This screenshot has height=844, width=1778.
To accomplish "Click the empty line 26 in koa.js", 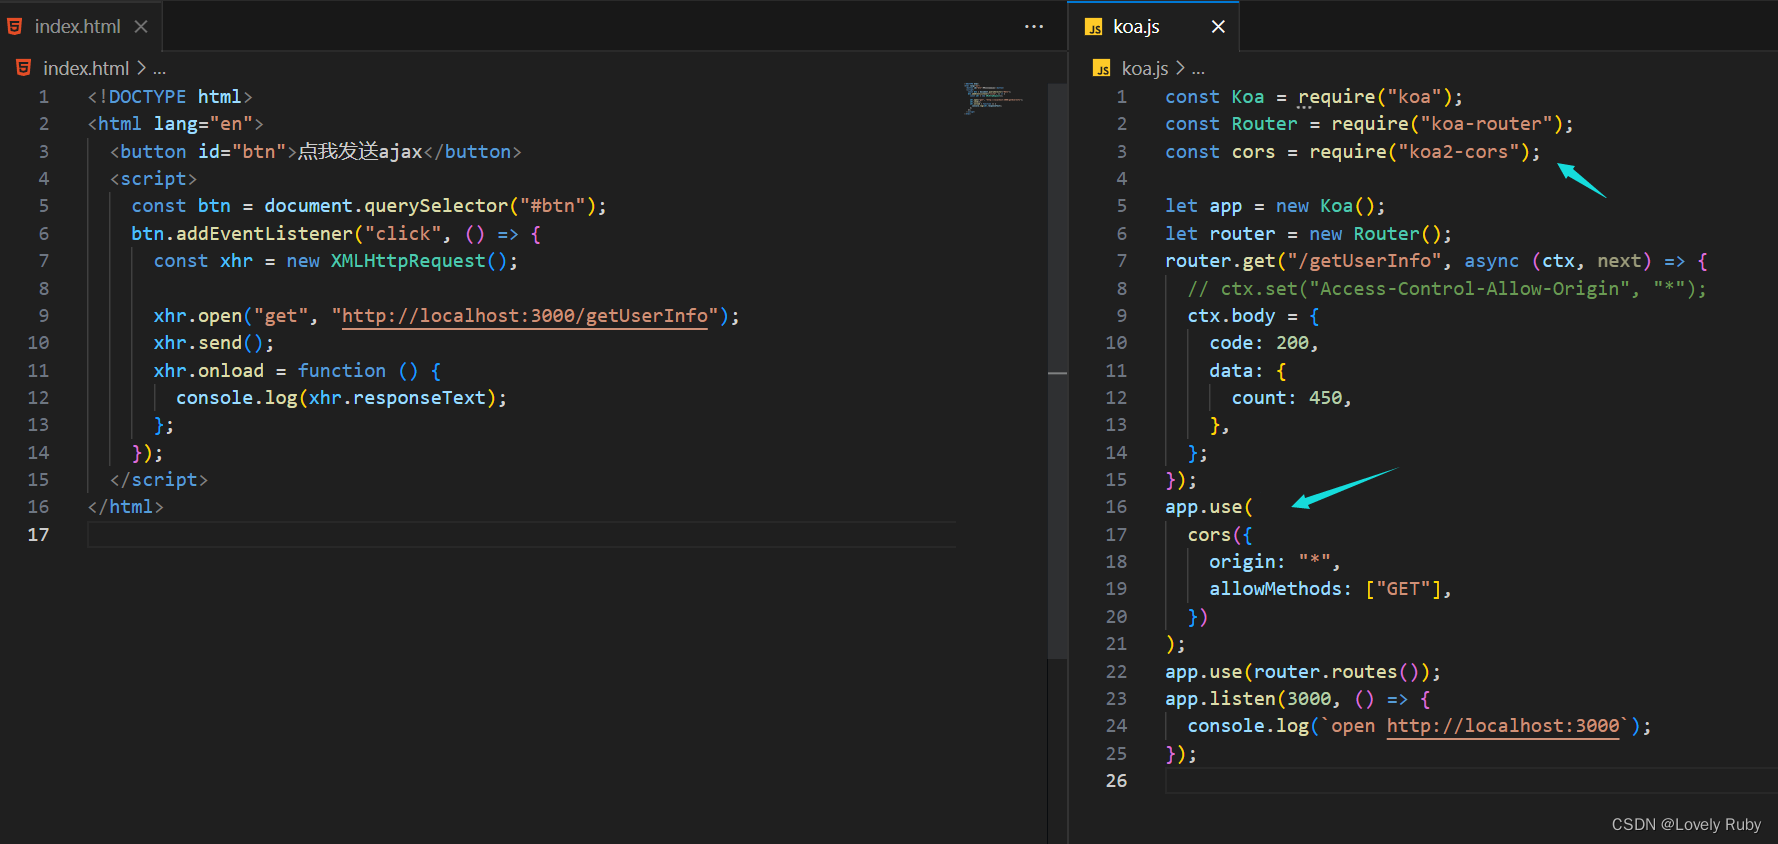I will click(x=1470, y=781).
